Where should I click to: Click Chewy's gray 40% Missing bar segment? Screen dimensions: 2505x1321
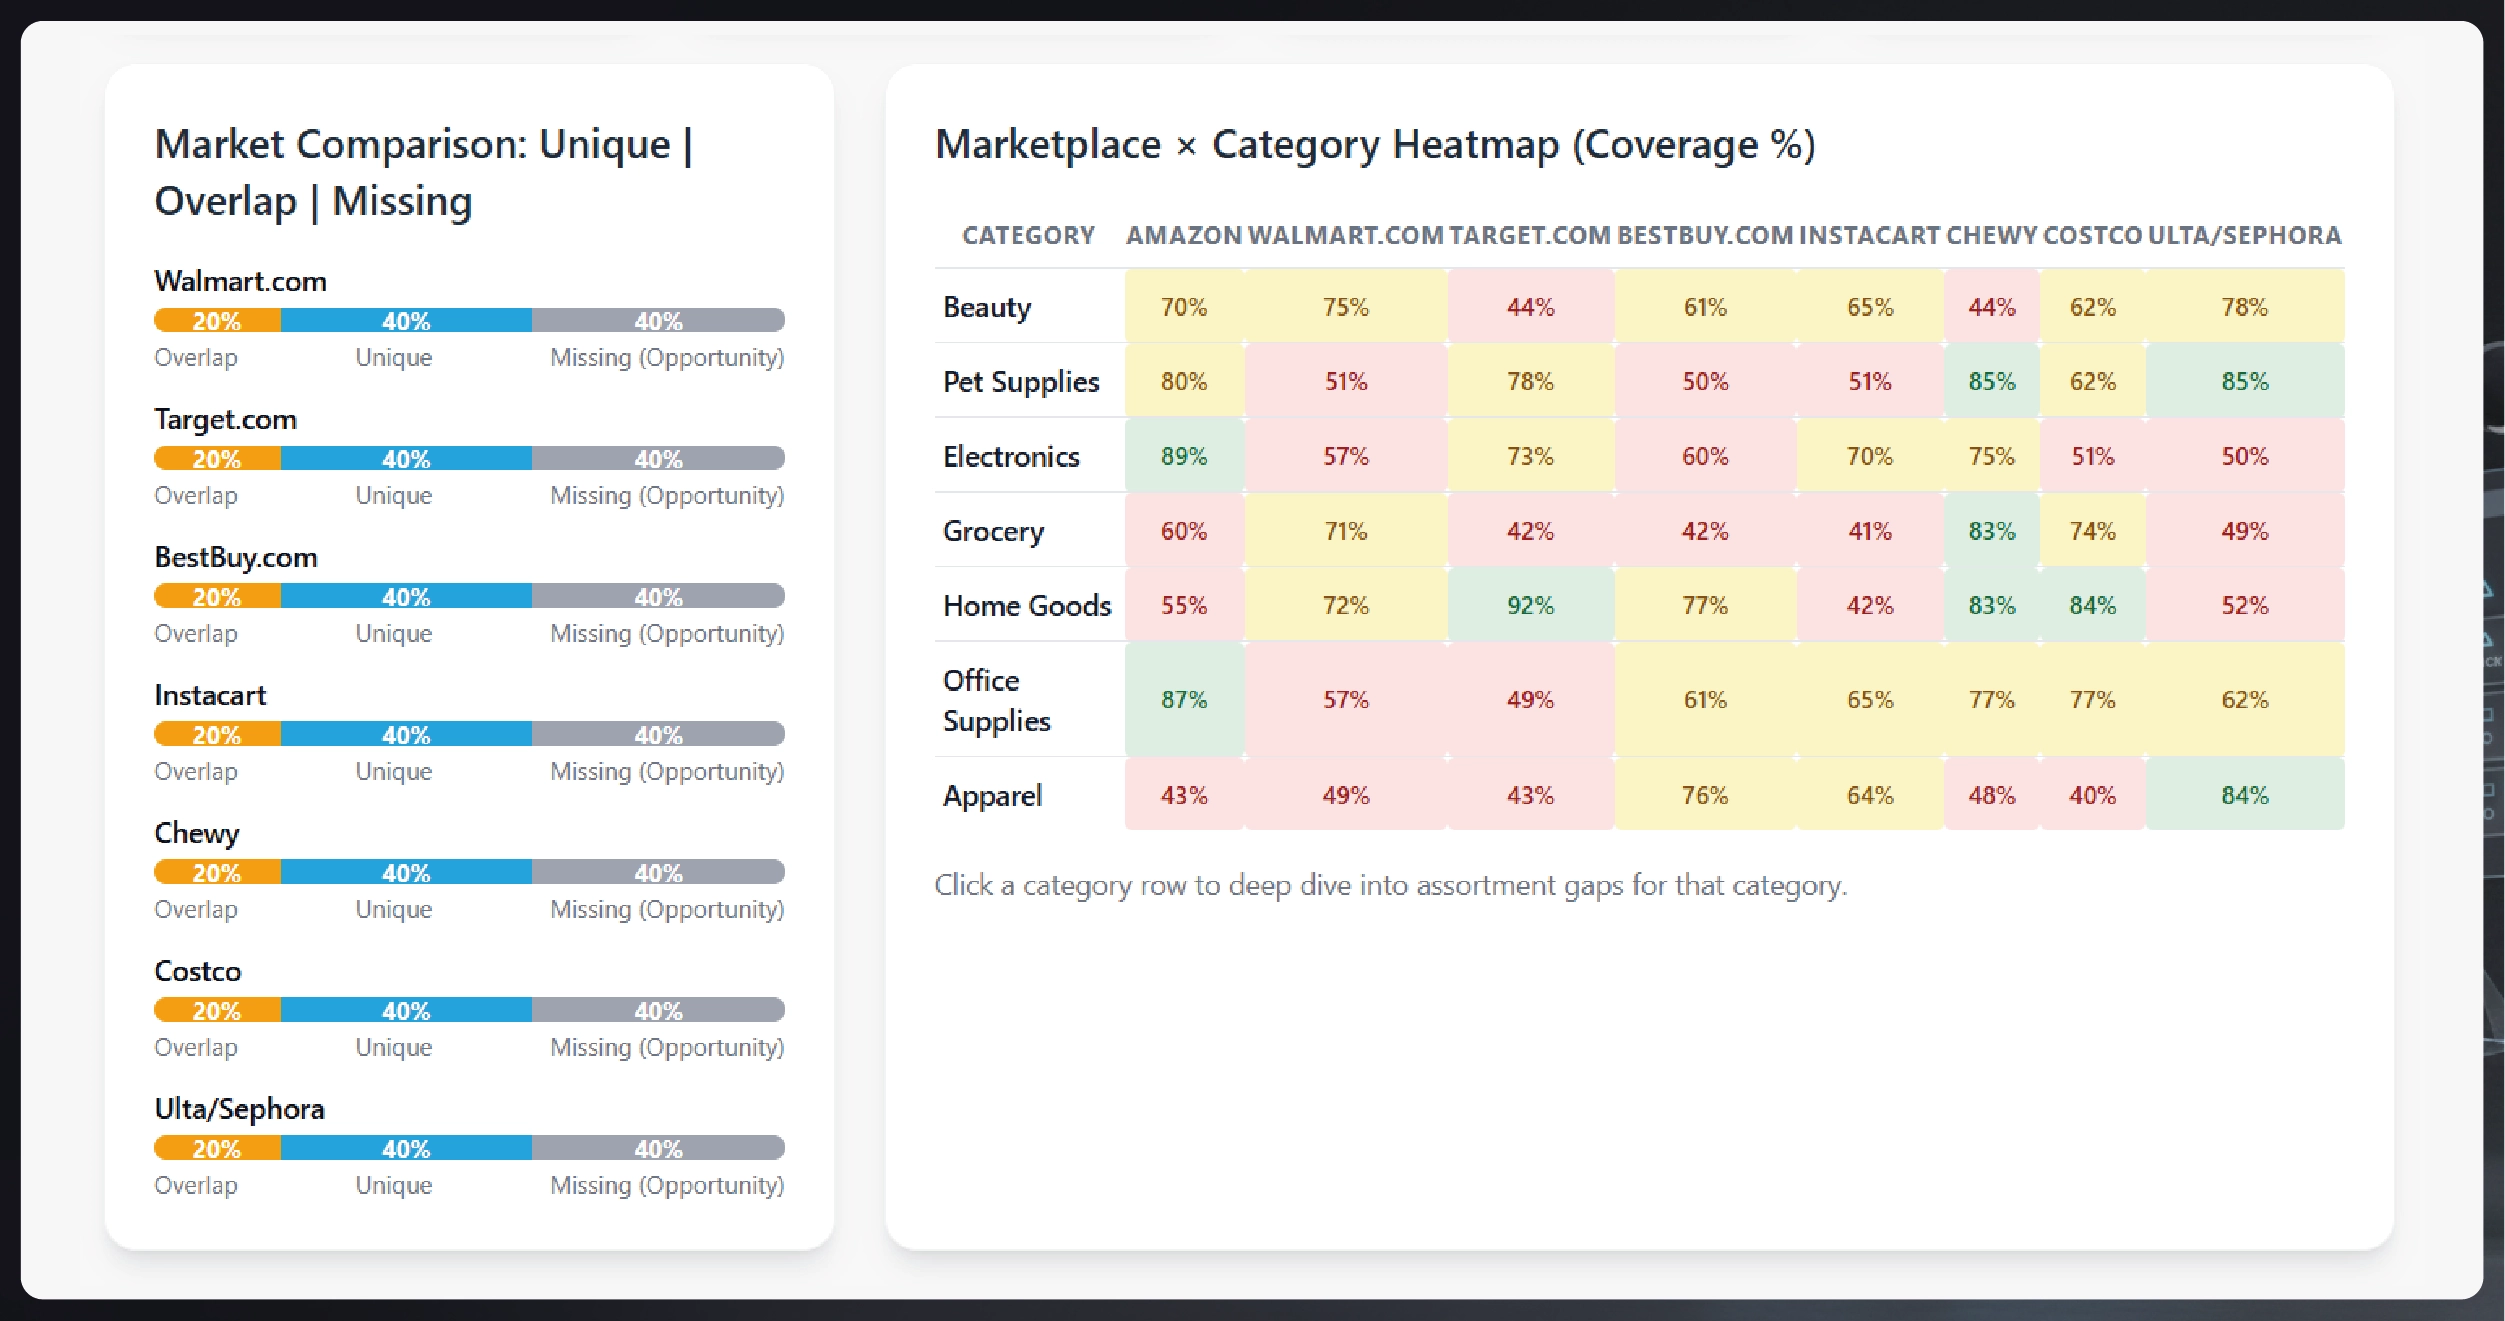click(x=658, y=873)
